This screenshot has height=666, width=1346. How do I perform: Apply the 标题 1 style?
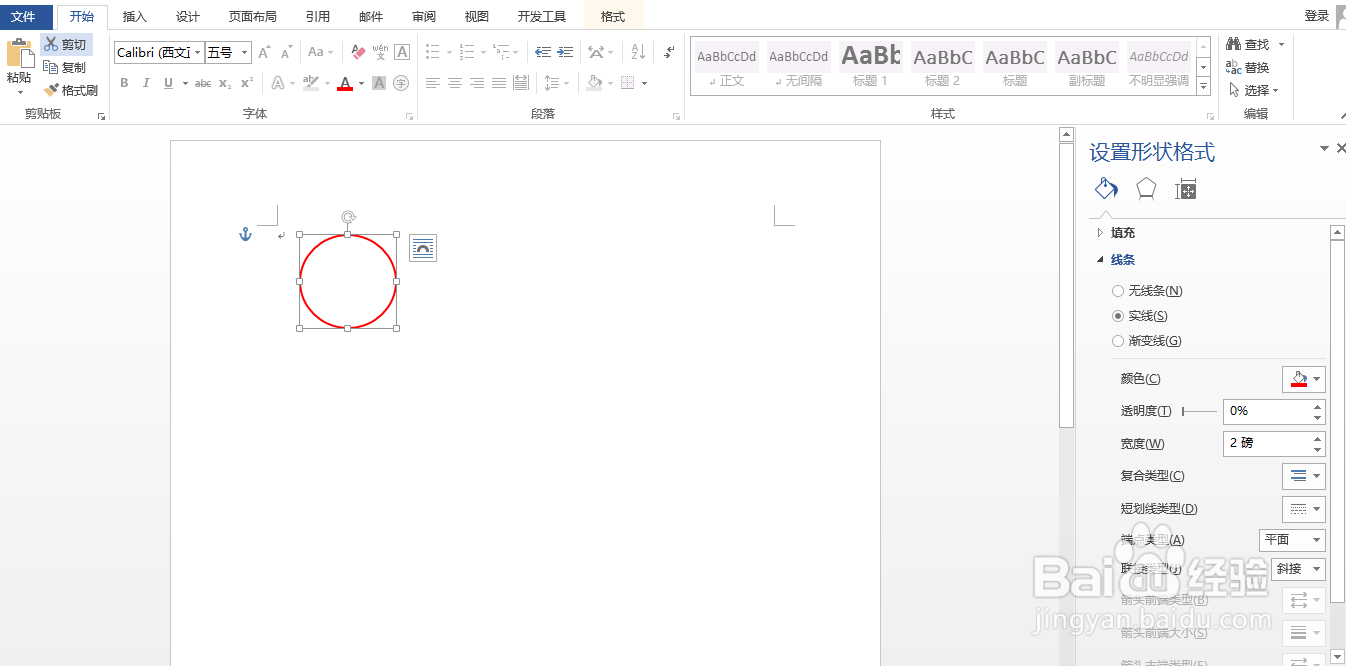[870, 67]
